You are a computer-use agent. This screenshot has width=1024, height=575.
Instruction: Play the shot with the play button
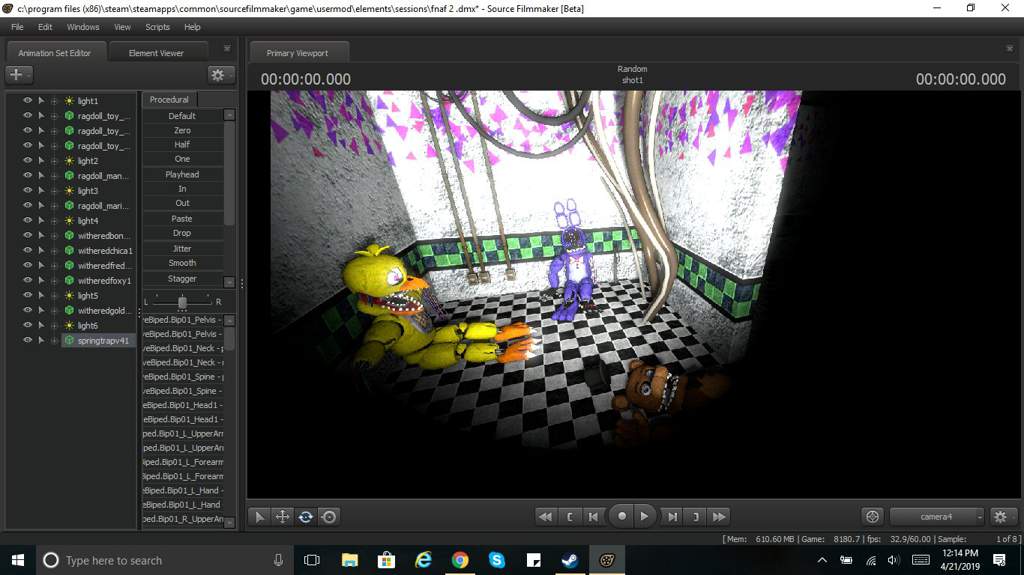(x=644, y=516)
